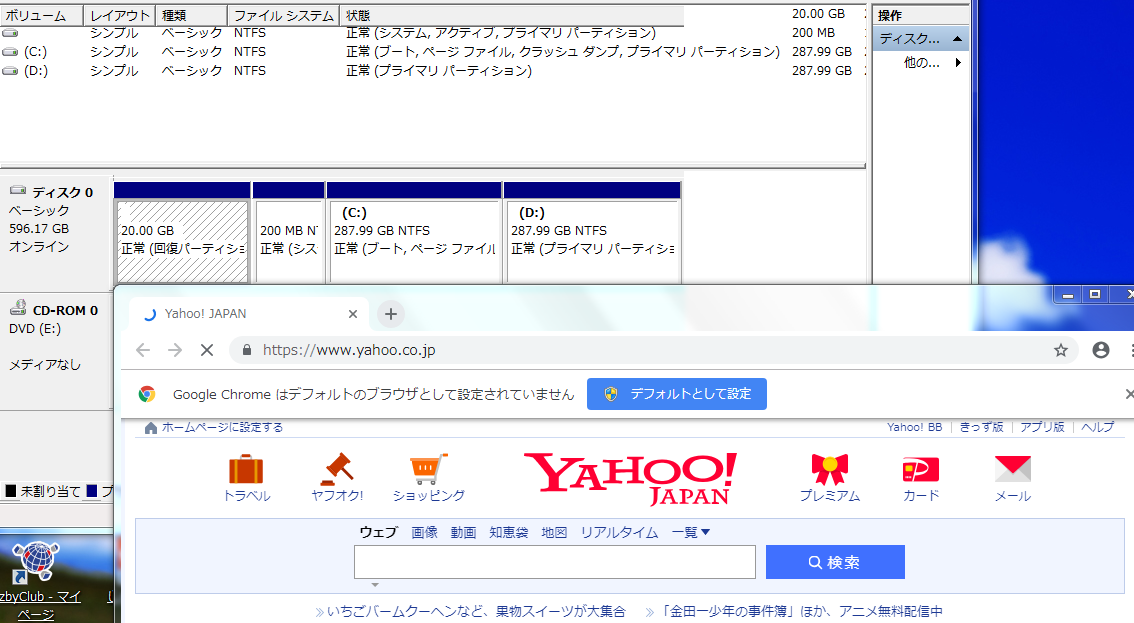1134x623 pixels.
Task: Expand the search suggestion arrow below the box
Action: [x=375, y=585]
